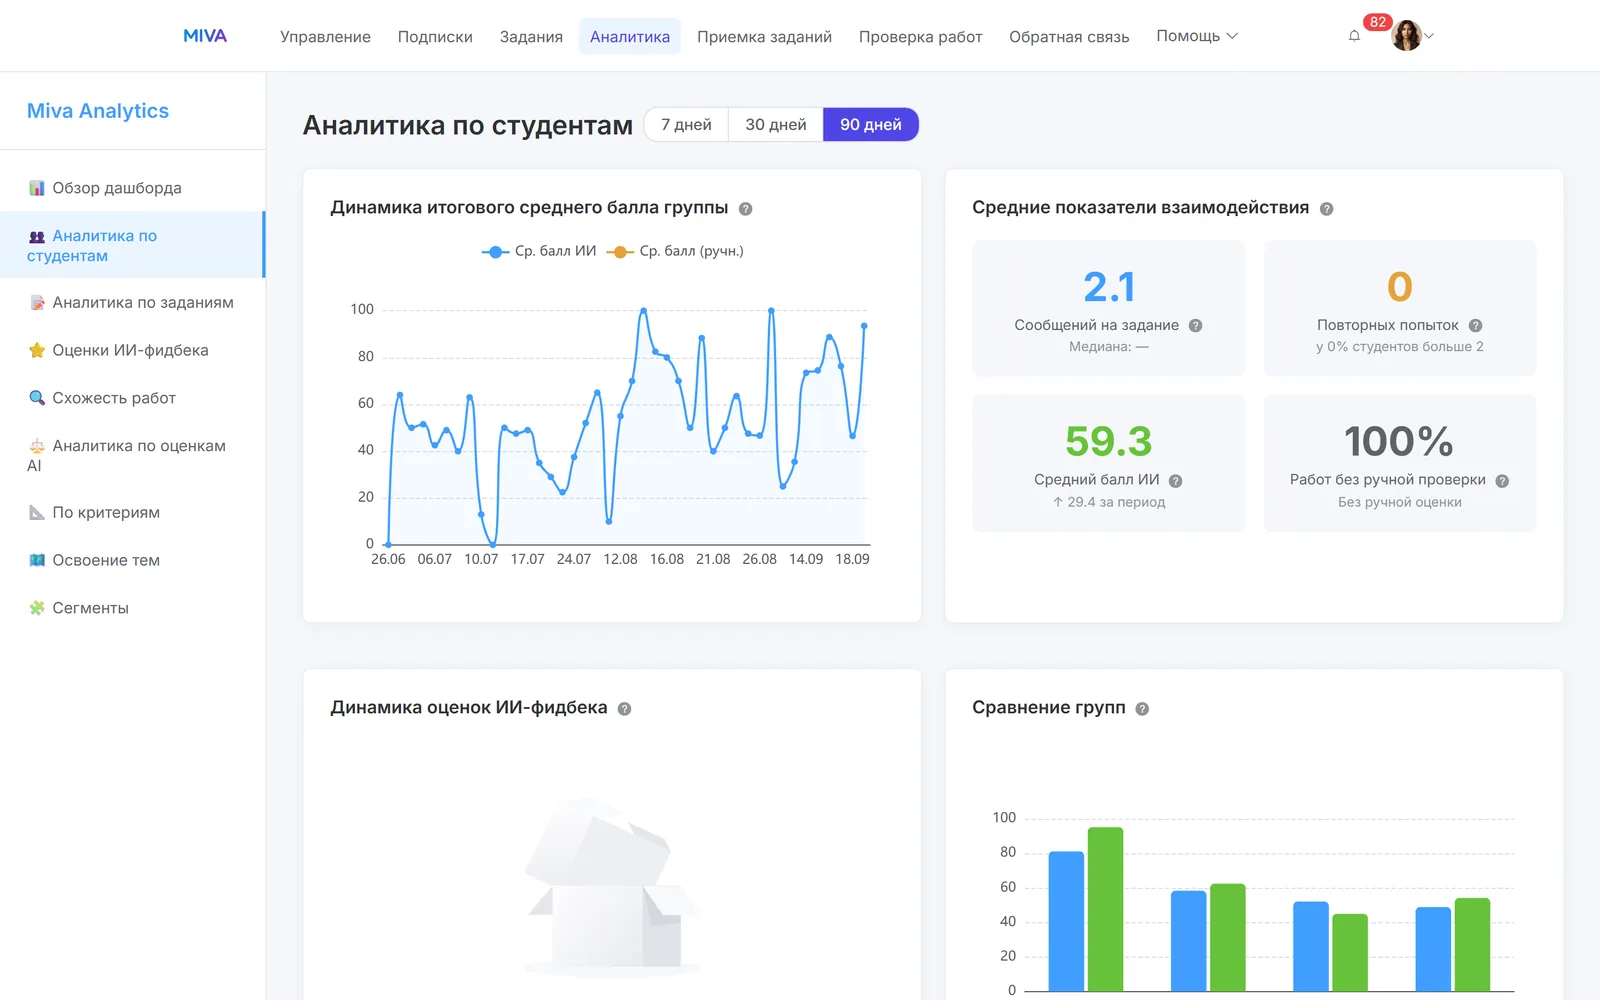
Task: Show help for Средние показатели взаимодействия
Action: coord(1326,209)
